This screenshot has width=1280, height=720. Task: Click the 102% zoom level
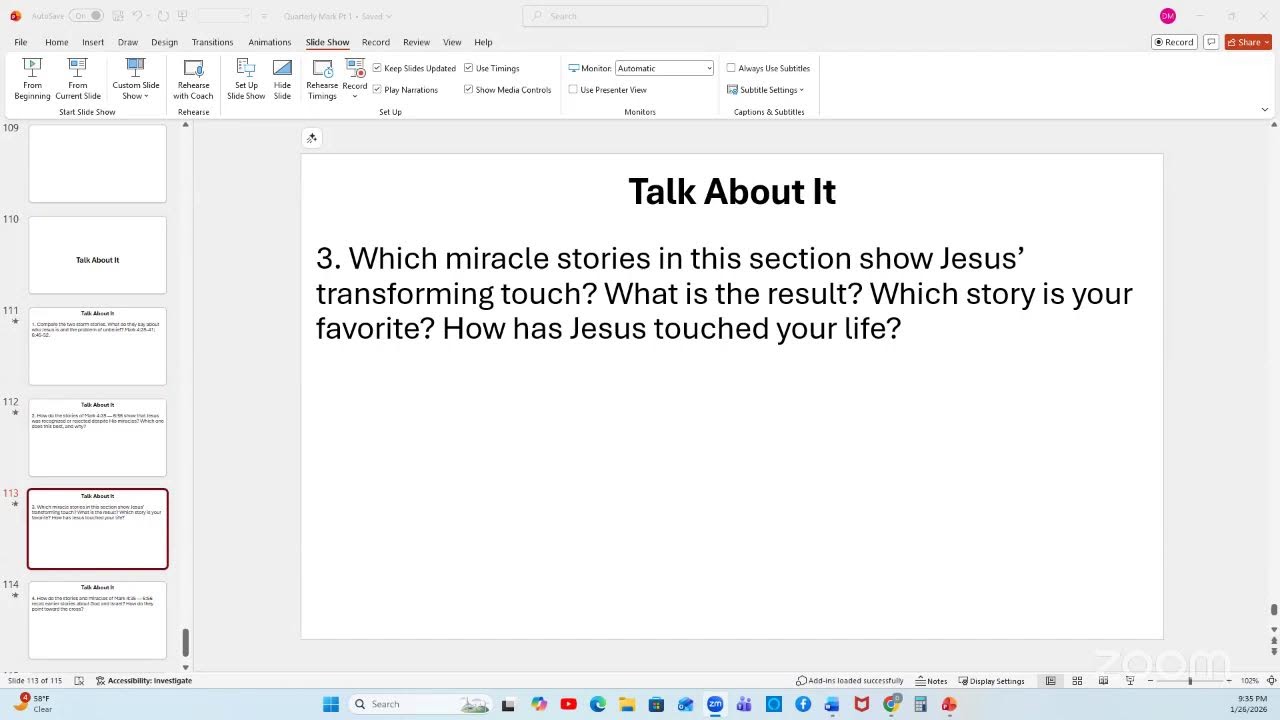[1249, 681]
